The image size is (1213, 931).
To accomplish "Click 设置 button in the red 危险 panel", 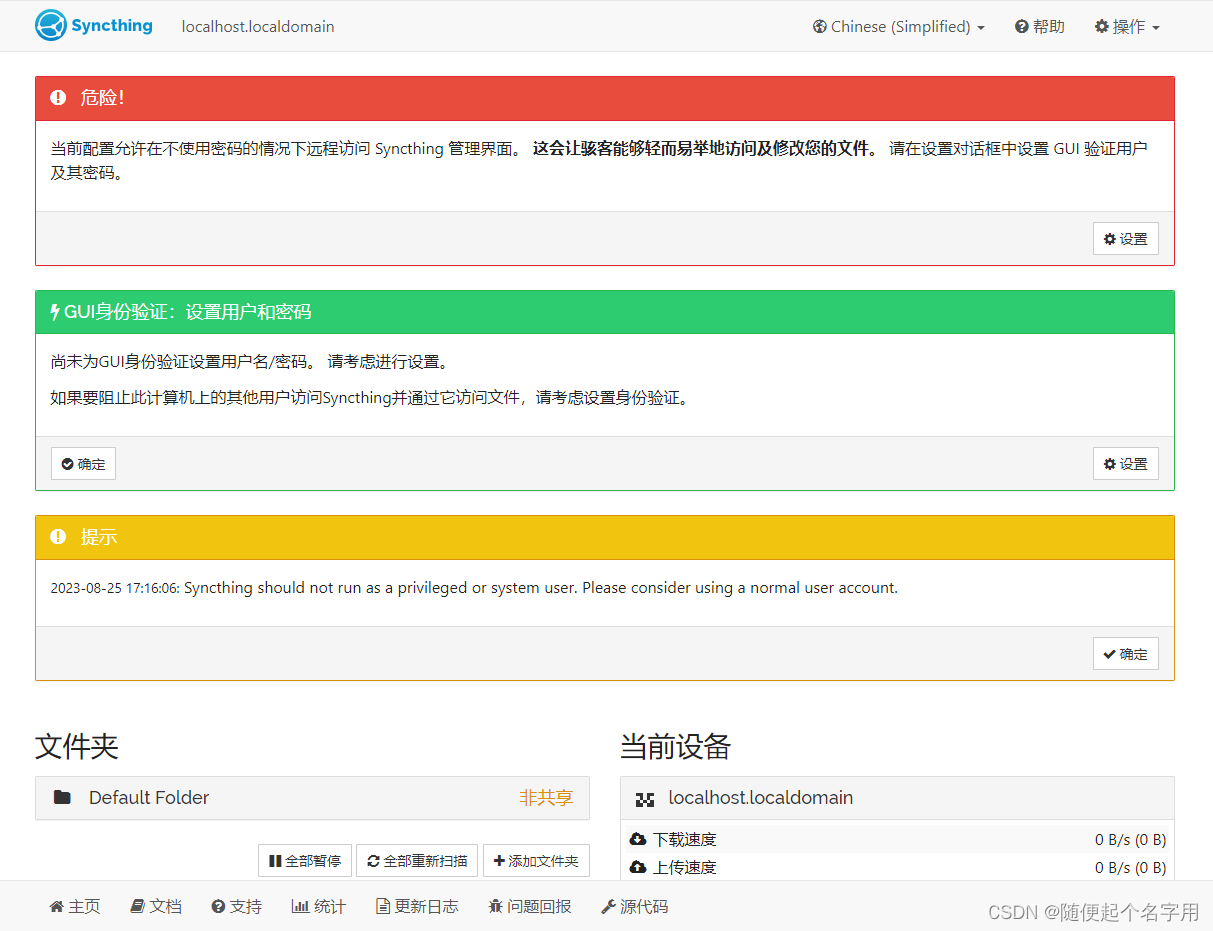I will coord(1125,239).
